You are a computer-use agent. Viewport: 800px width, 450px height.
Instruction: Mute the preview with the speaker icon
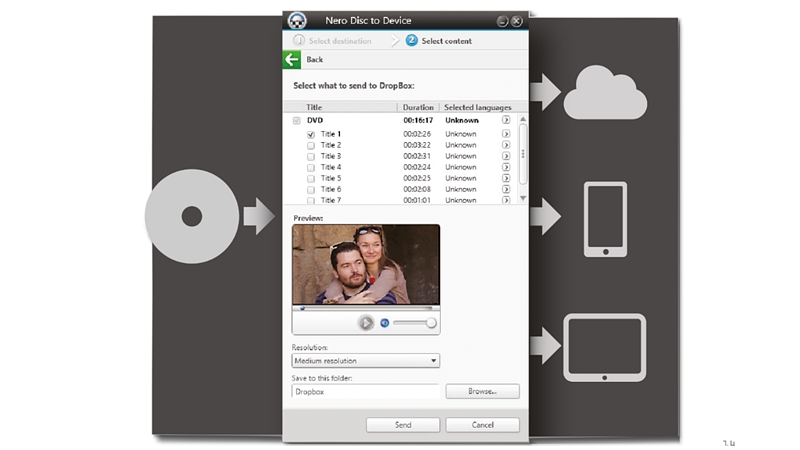[385, 322]
